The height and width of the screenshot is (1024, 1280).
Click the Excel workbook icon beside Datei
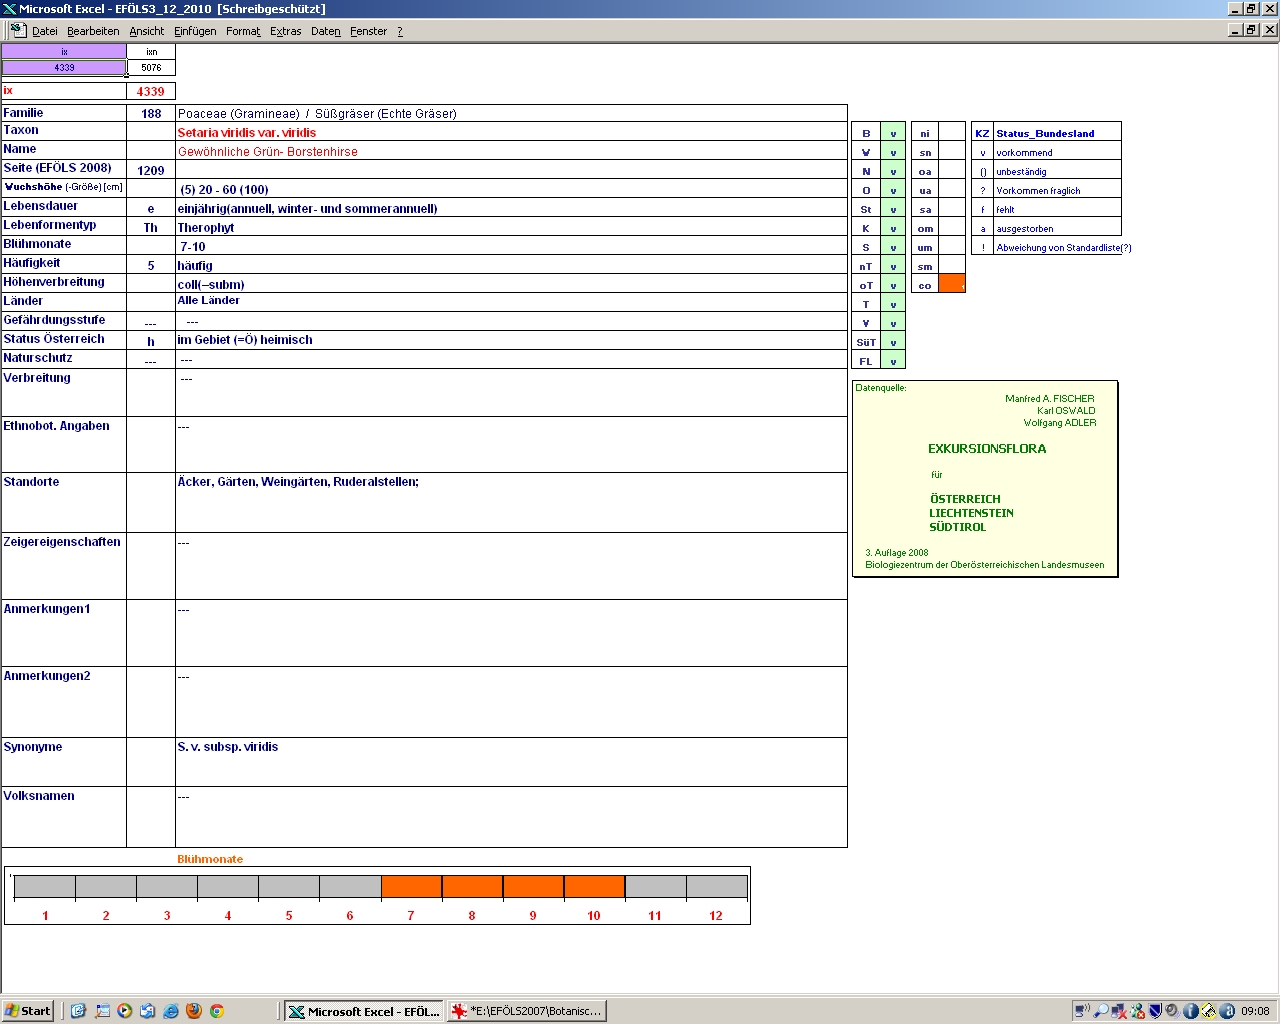pyautogui.click(x=18, y=30)
